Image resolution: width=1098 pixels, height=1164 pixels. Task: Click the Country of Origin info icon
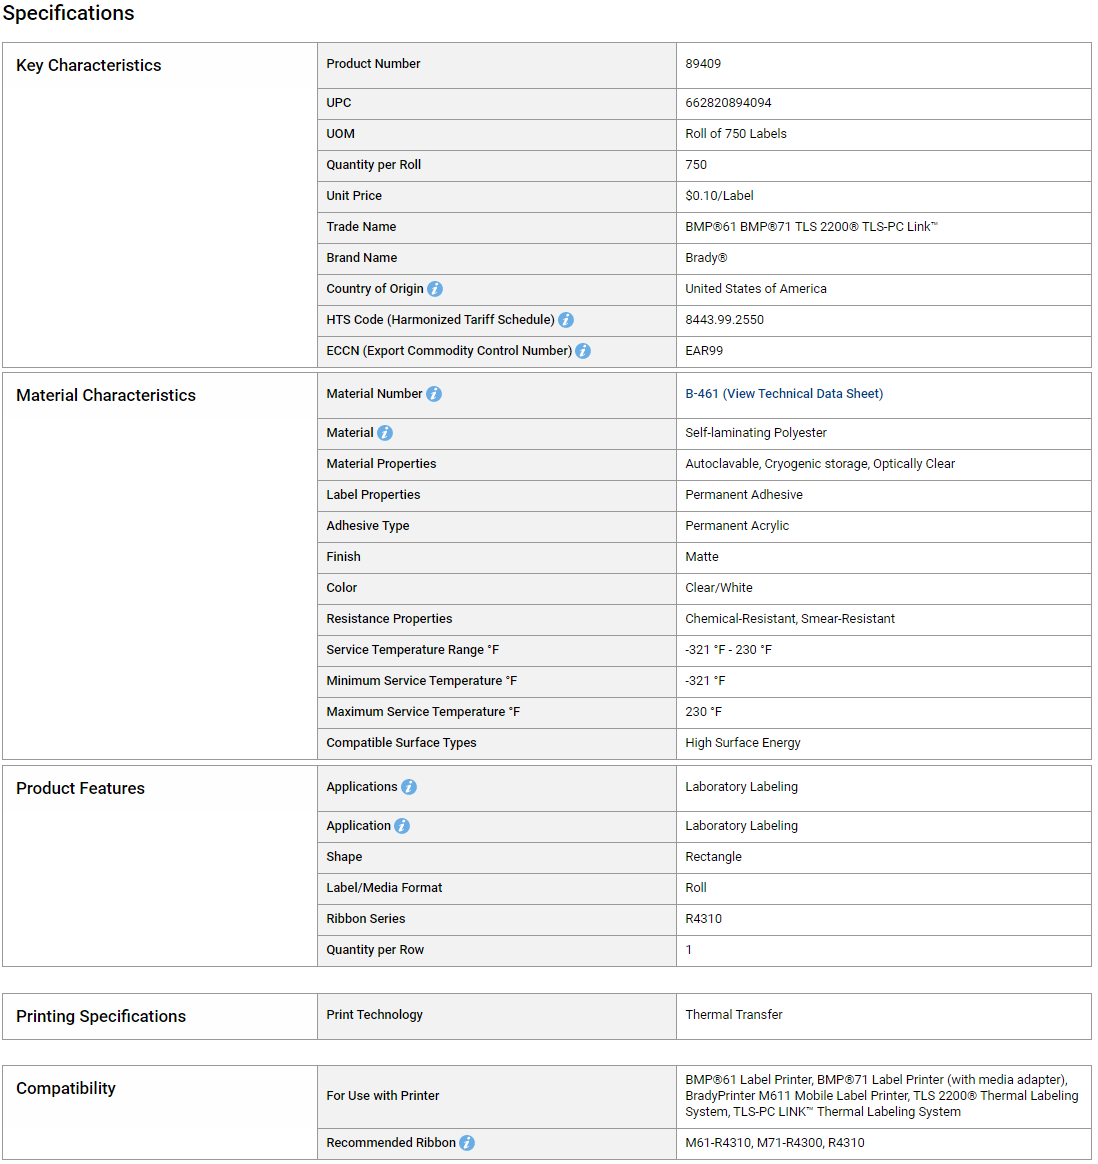(x=435, y=289)
